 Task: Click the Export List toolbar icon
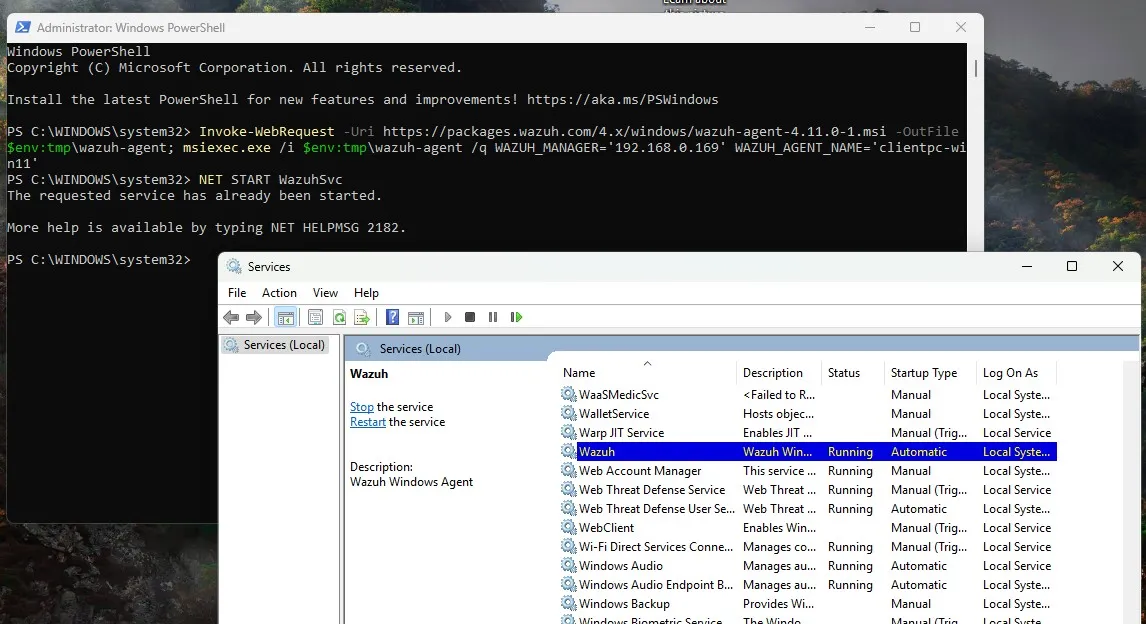pos(361,317)
